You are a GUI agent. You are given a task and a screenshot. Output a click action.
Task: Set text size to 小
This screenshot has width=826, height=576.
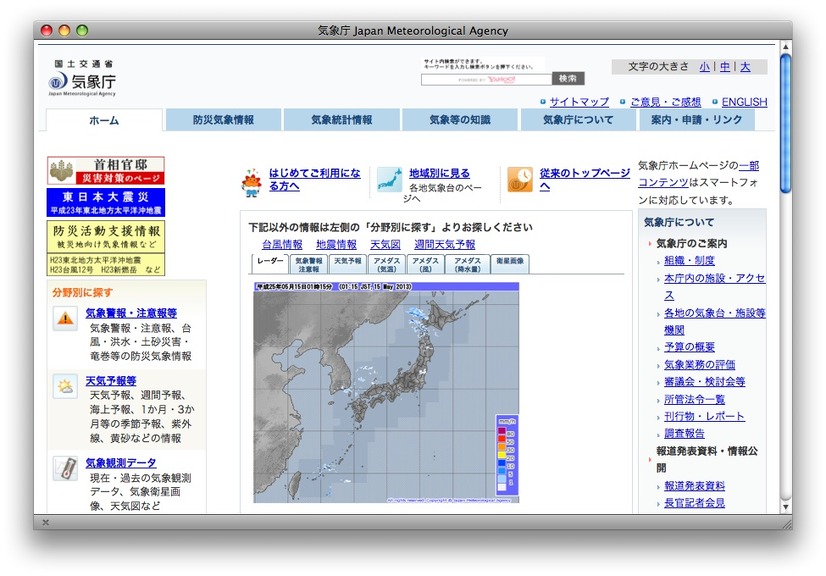(704, 67)
